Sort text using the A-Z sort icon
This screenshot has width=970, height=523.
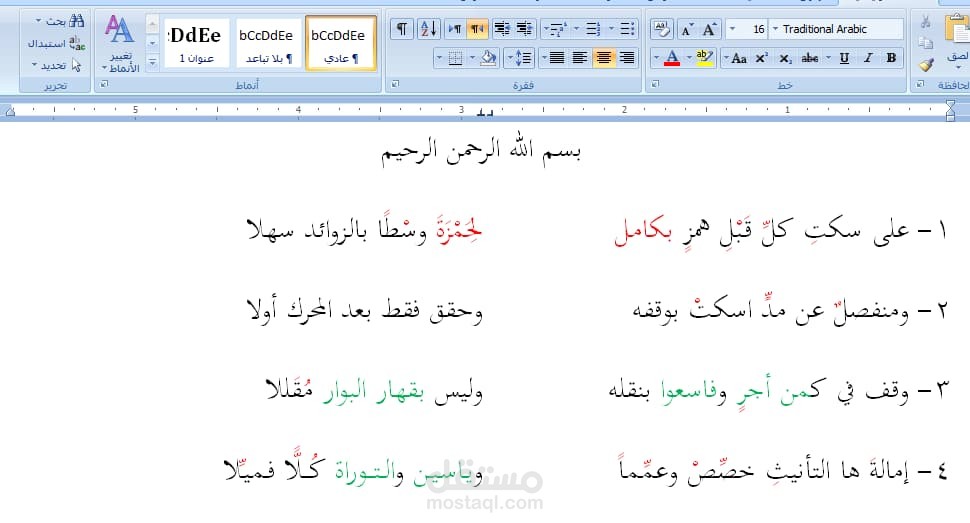coord(428,28)
